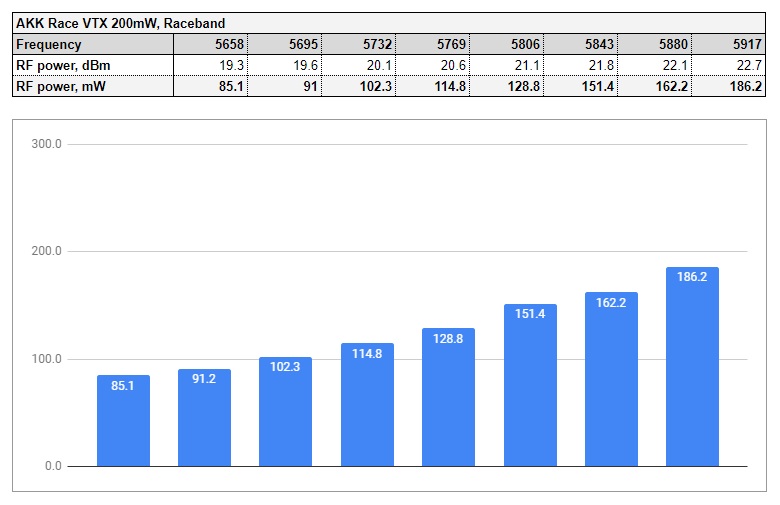Click the chart bar labeled 85.1

pos(123,421)
